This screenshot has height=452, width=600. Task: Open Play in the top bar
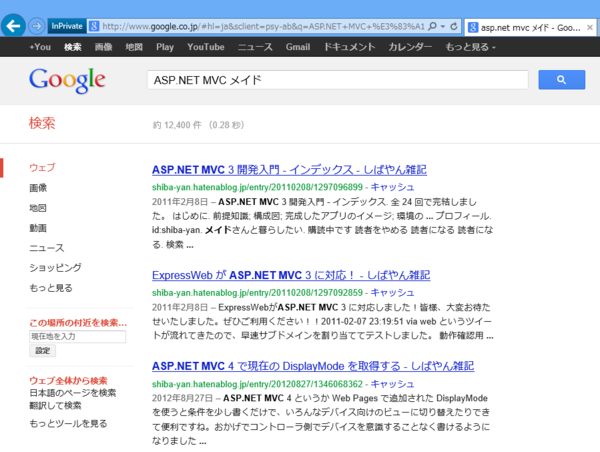tap(165, 47)
